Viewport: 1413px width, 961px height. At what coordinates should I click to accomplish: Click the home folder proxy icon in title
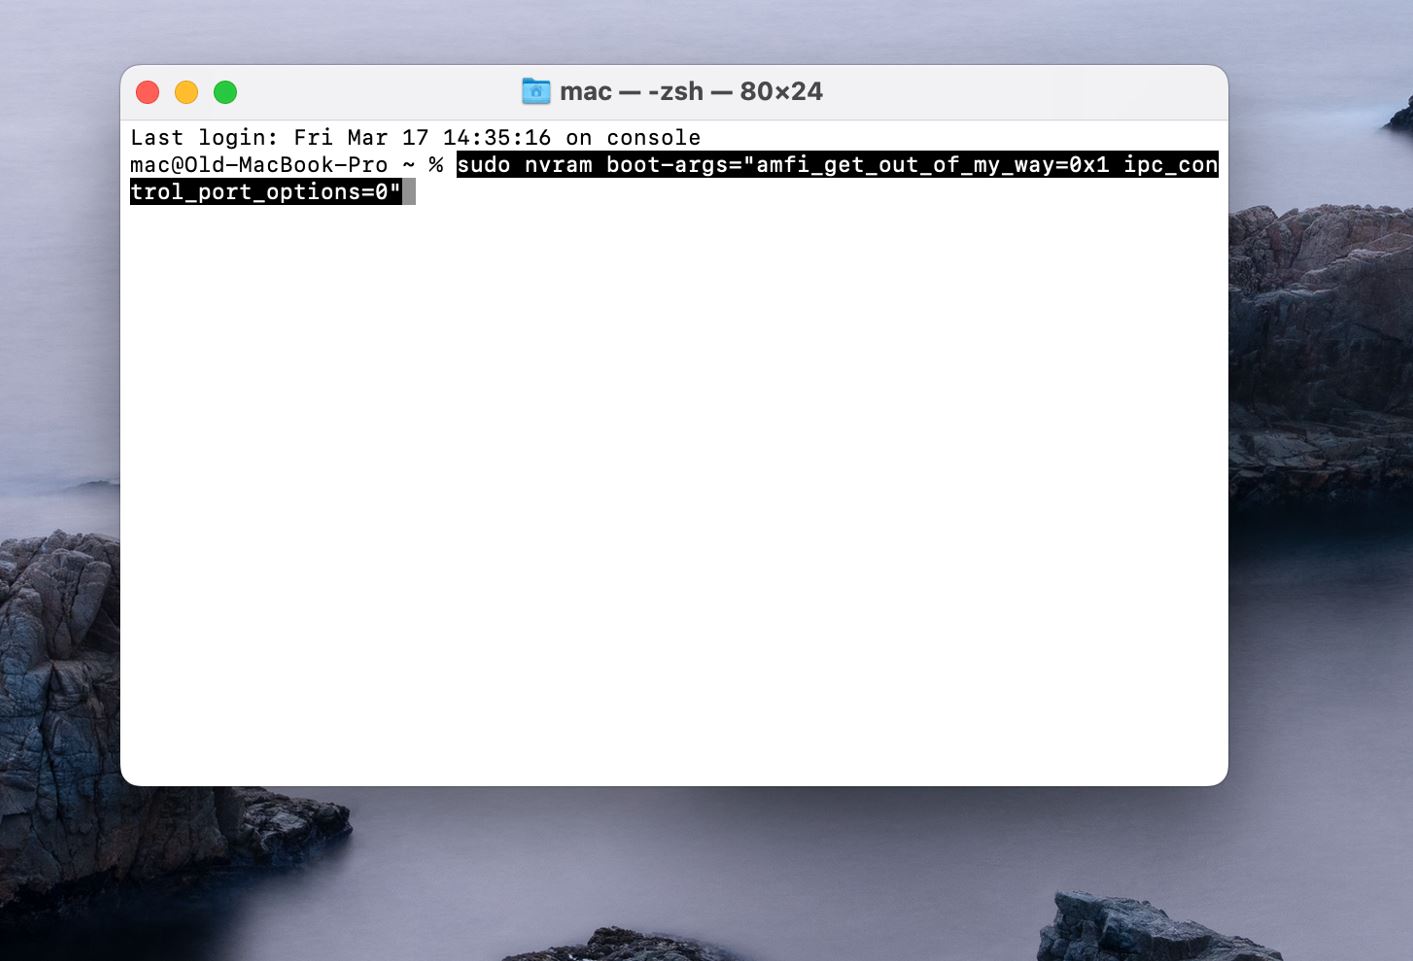[x=536, y=91]
